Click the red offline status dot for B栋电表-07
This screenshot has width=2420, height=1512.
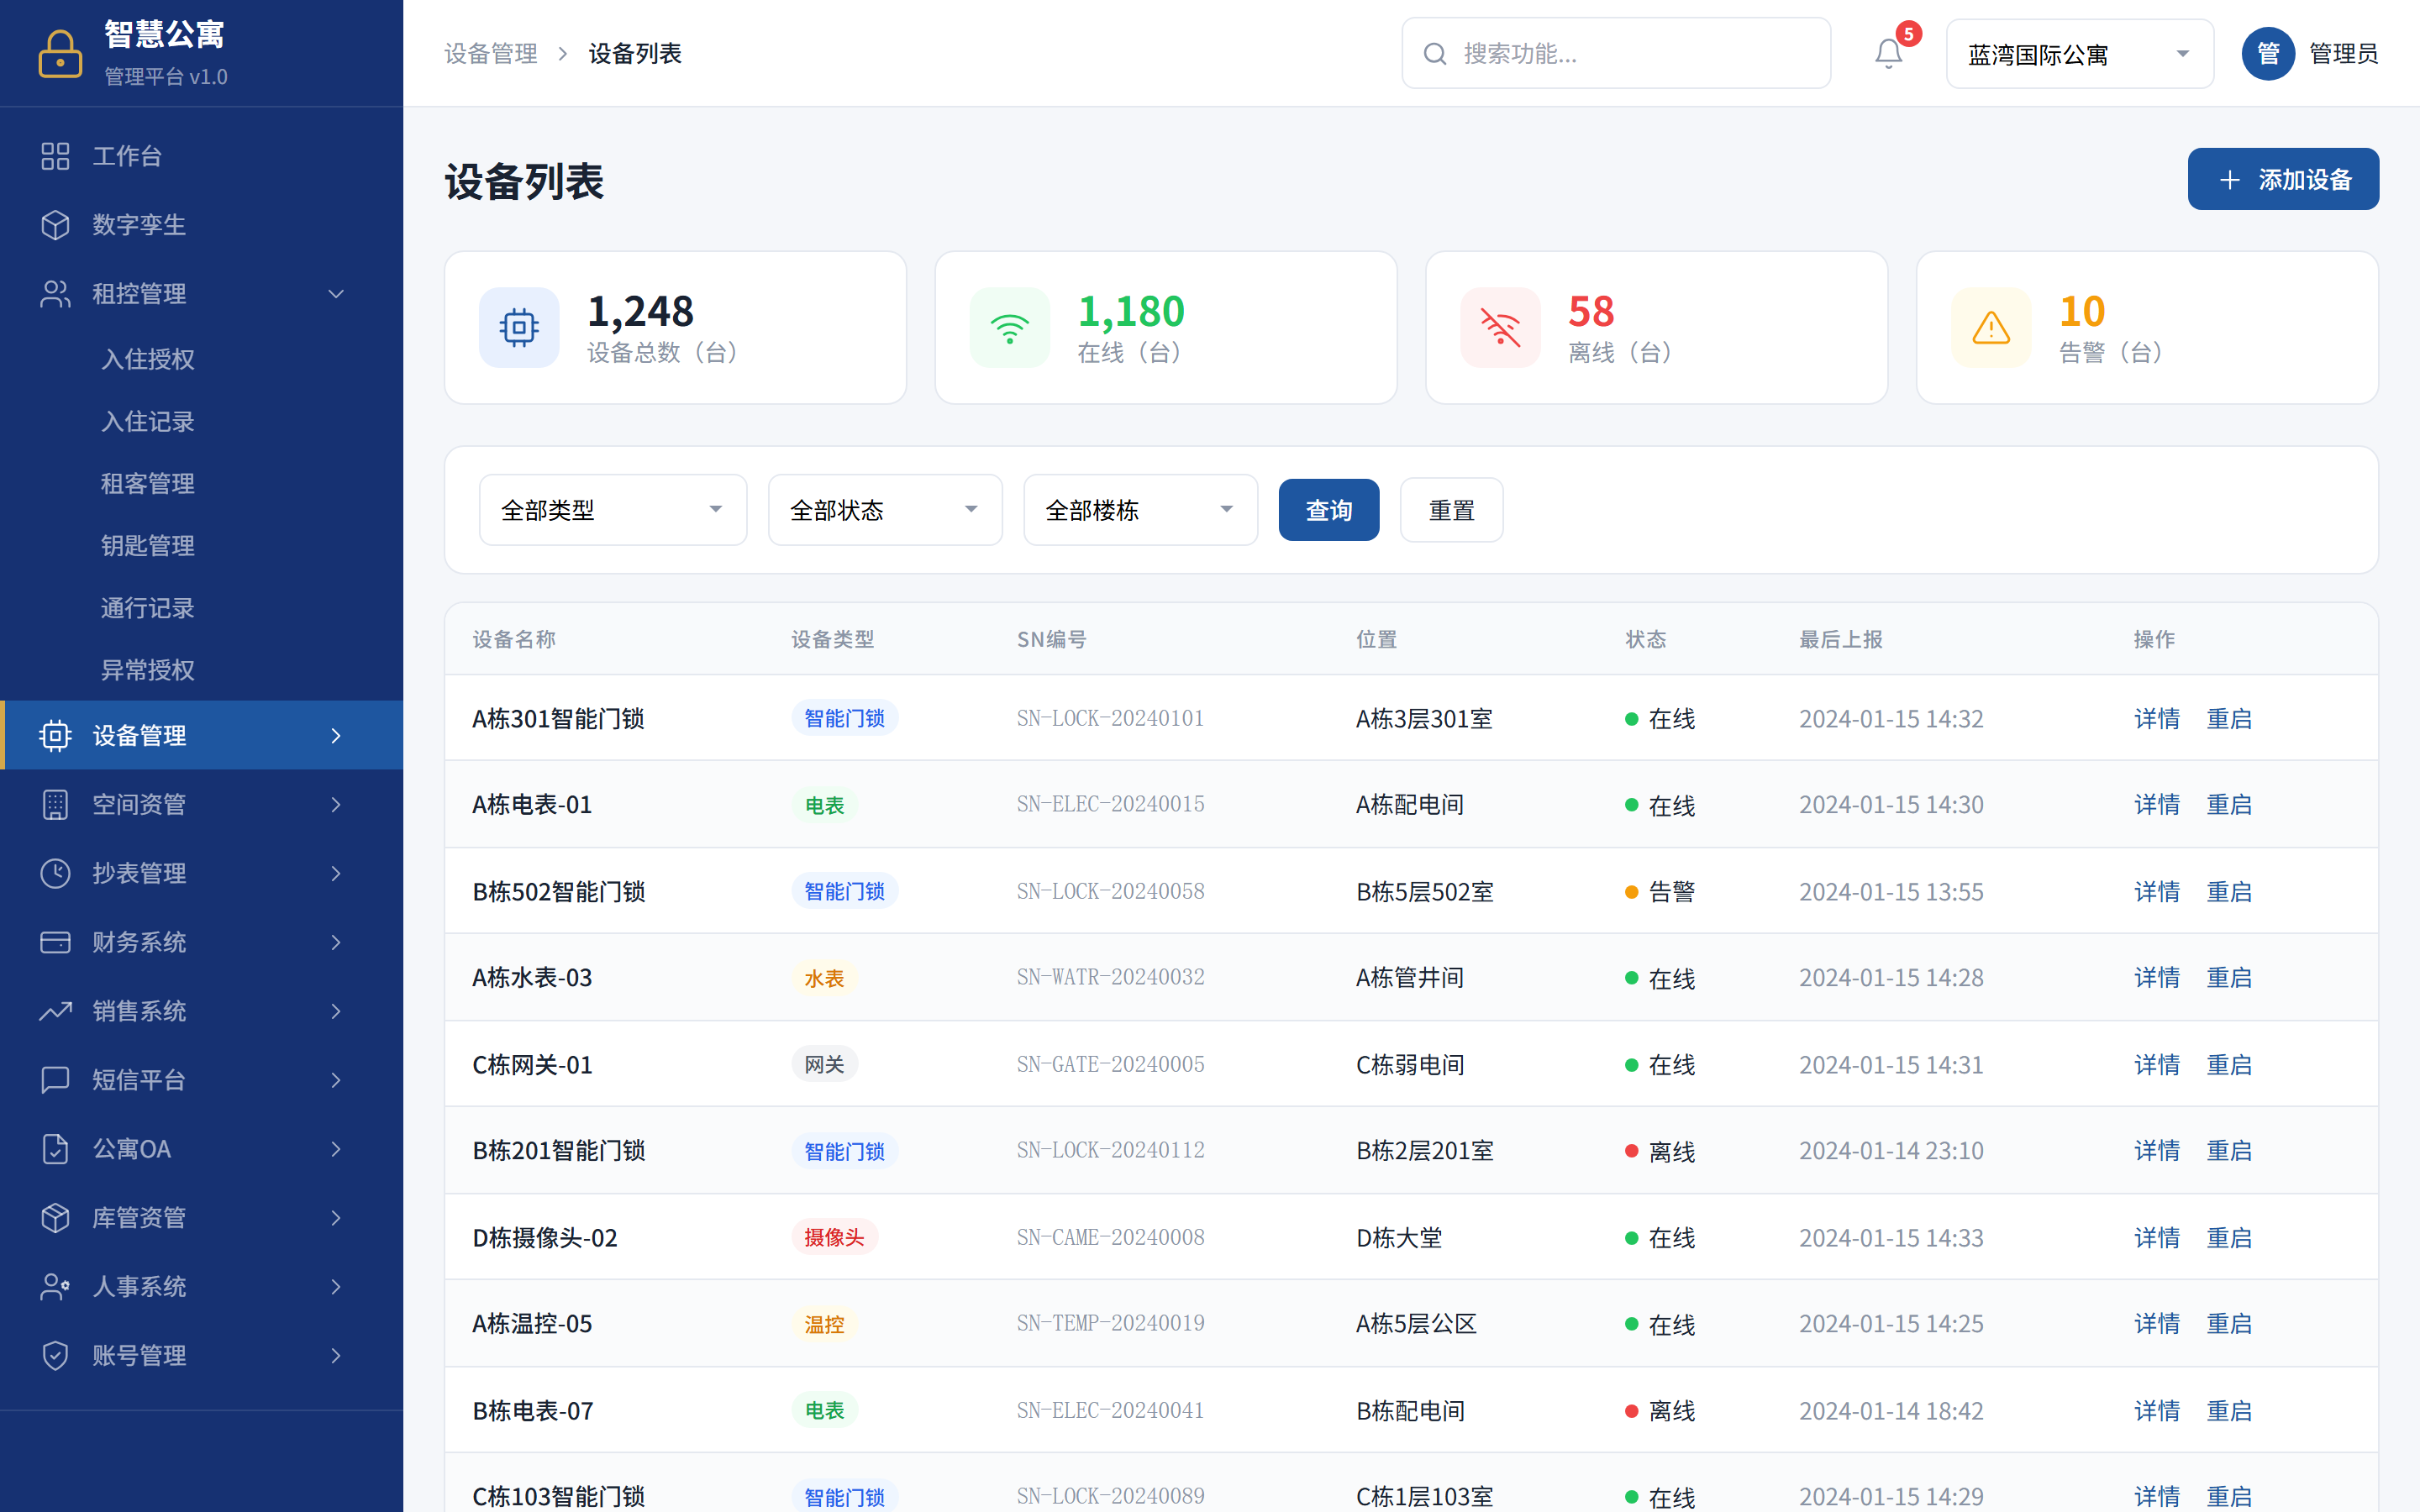point(1632,1410)
